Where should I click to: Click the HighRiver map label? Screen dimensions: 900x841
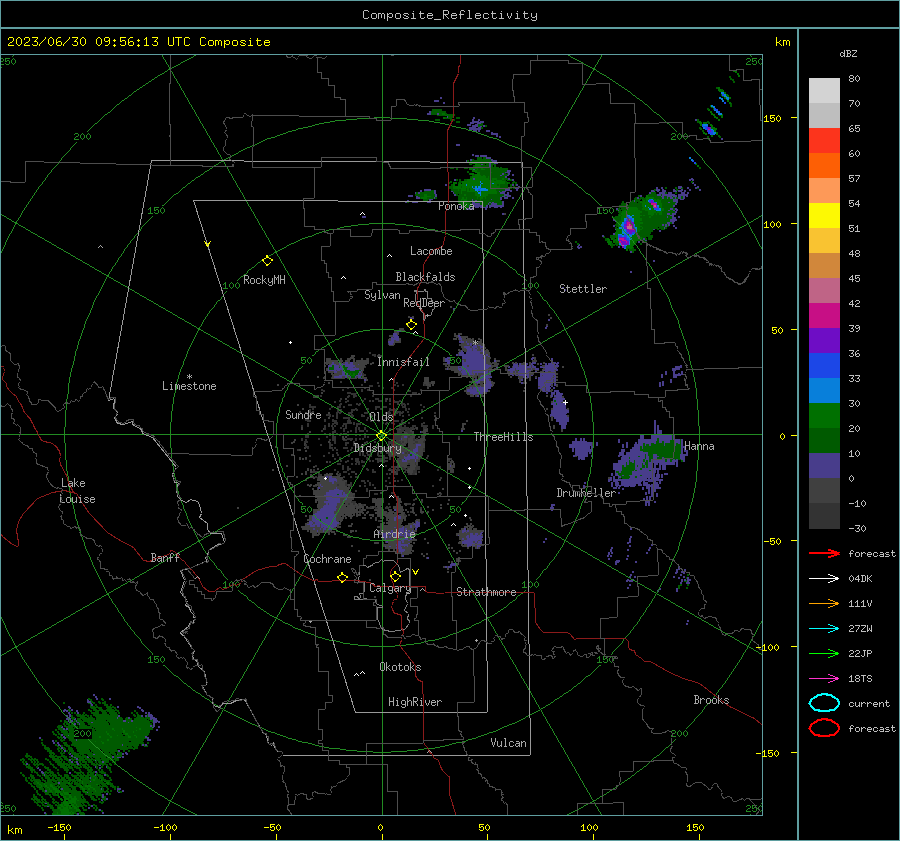click(415, 702)
